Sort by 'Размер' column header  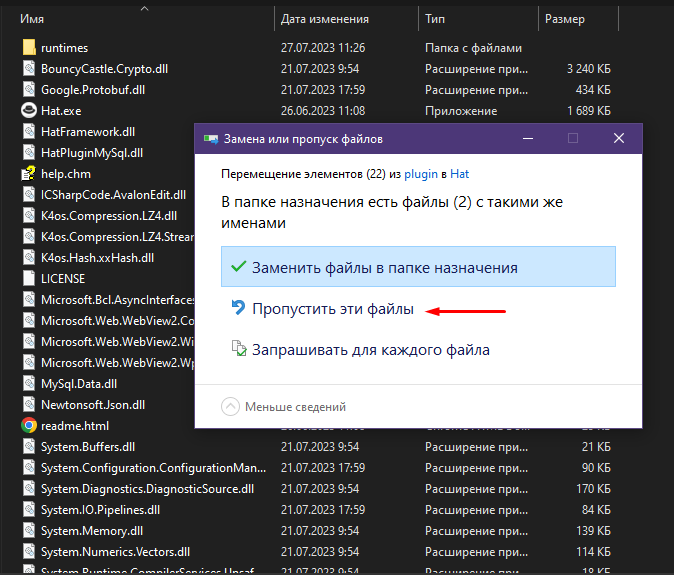point(565,19)
